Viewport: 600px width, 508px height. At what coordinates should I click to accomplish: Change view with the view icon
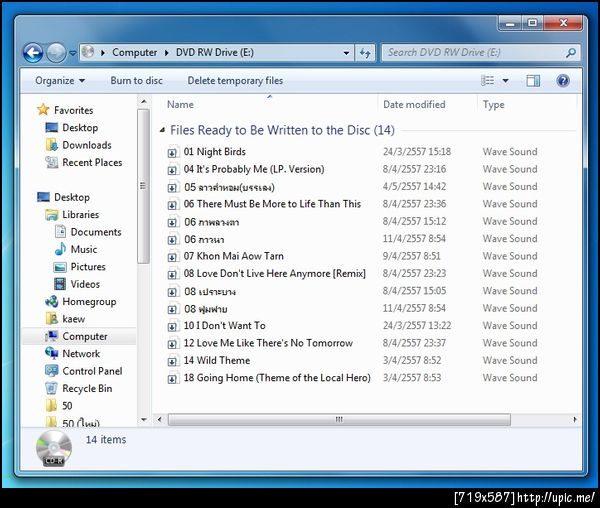[488, 81]
